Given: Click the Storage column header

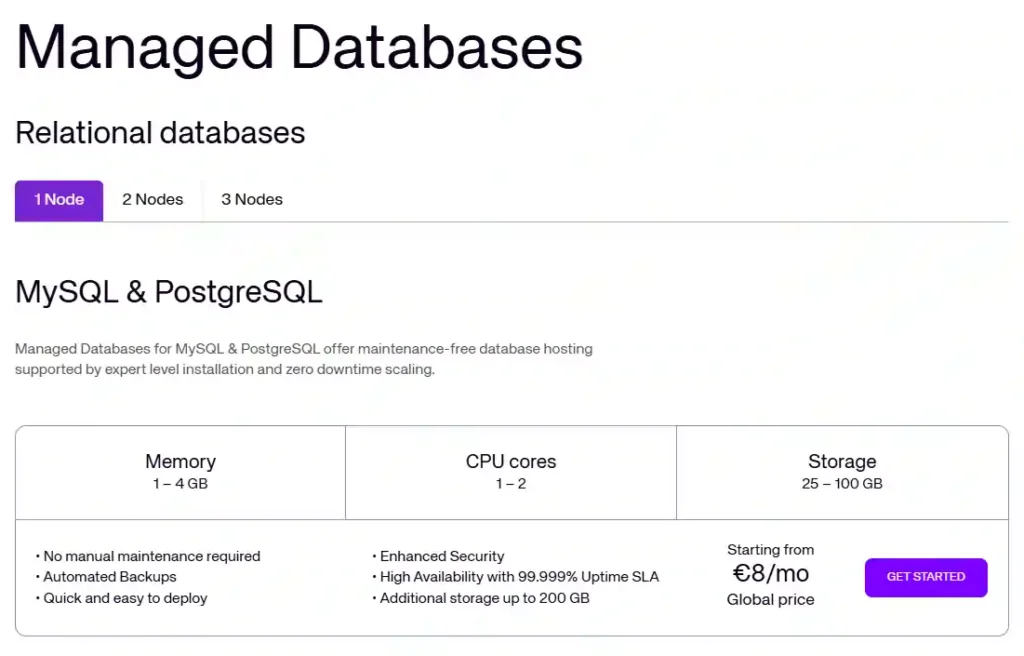Looking at the screenshot, I should click(842, 461).
